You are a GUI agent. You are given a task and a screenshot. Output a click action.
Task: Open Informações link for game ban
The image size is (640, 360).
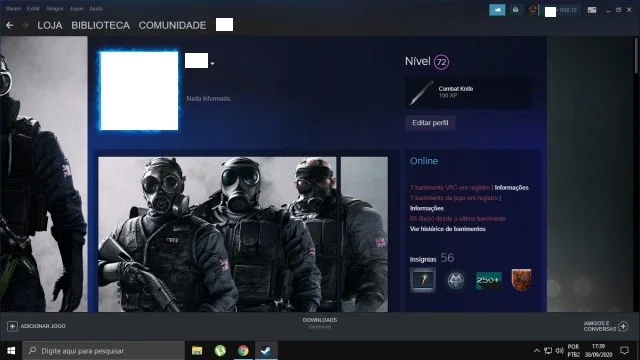[x=427, y=208]
